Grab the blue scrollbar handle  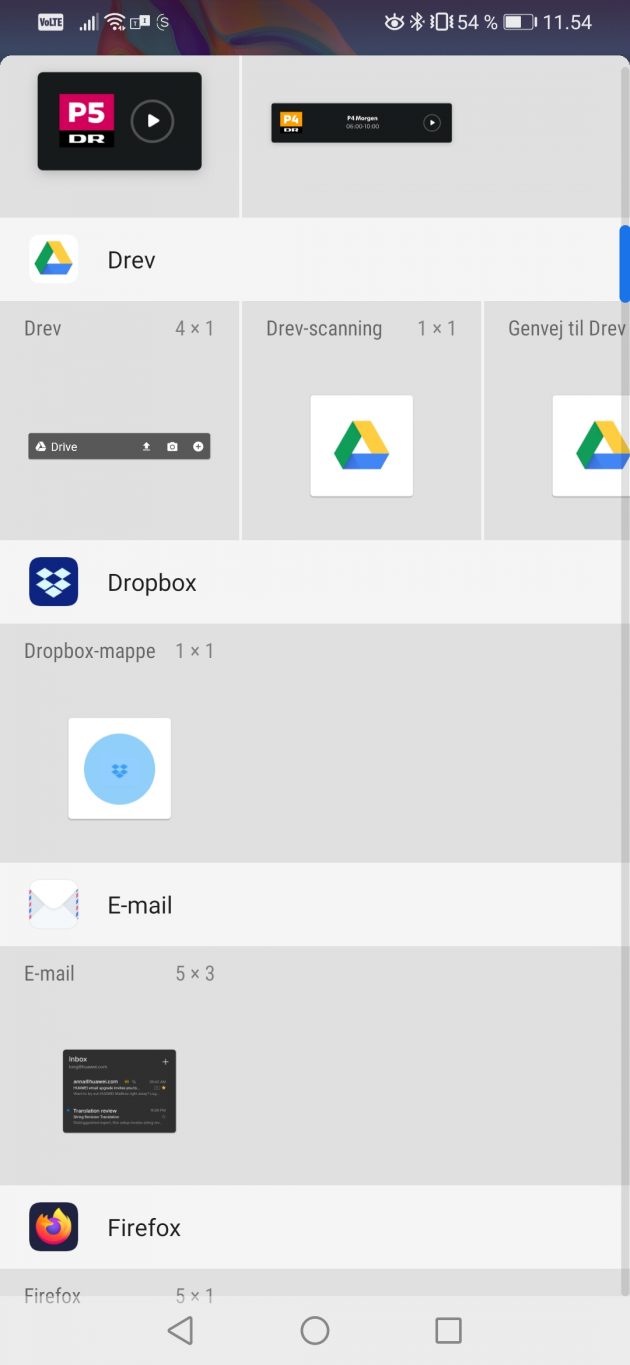(x=625, y=263)
